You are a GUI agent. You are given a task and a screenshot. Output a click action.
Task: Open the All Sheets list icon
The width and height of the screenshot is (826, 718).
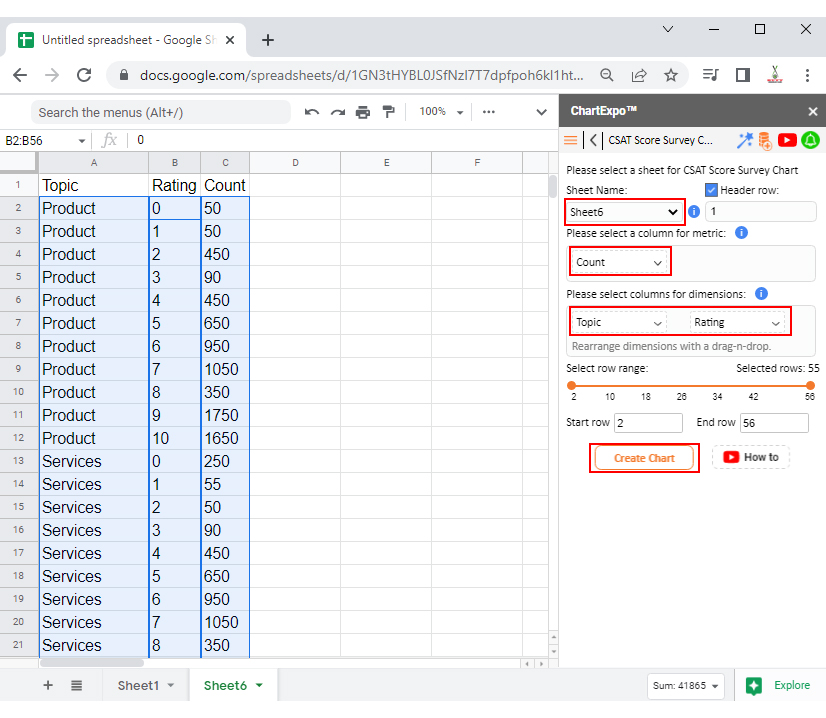[x=76, y=685]
